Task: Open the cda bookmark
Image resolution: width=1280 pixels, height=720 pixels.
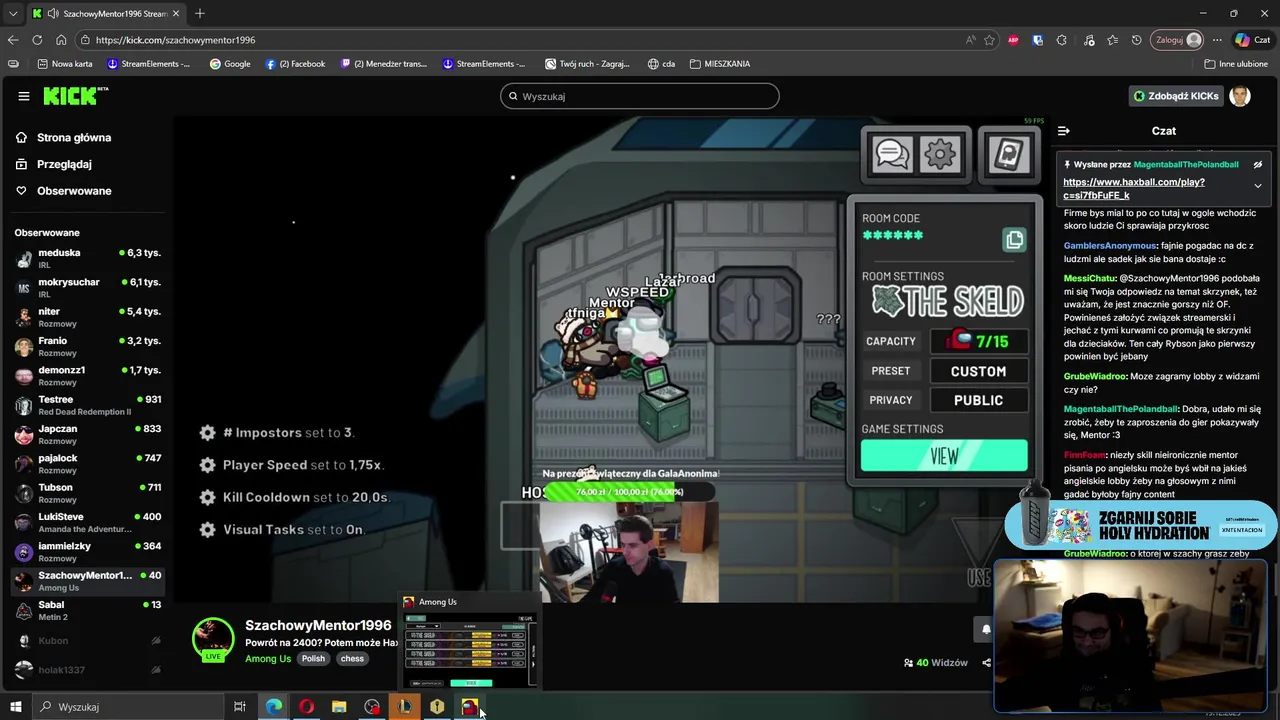Action: pos(661,64)
